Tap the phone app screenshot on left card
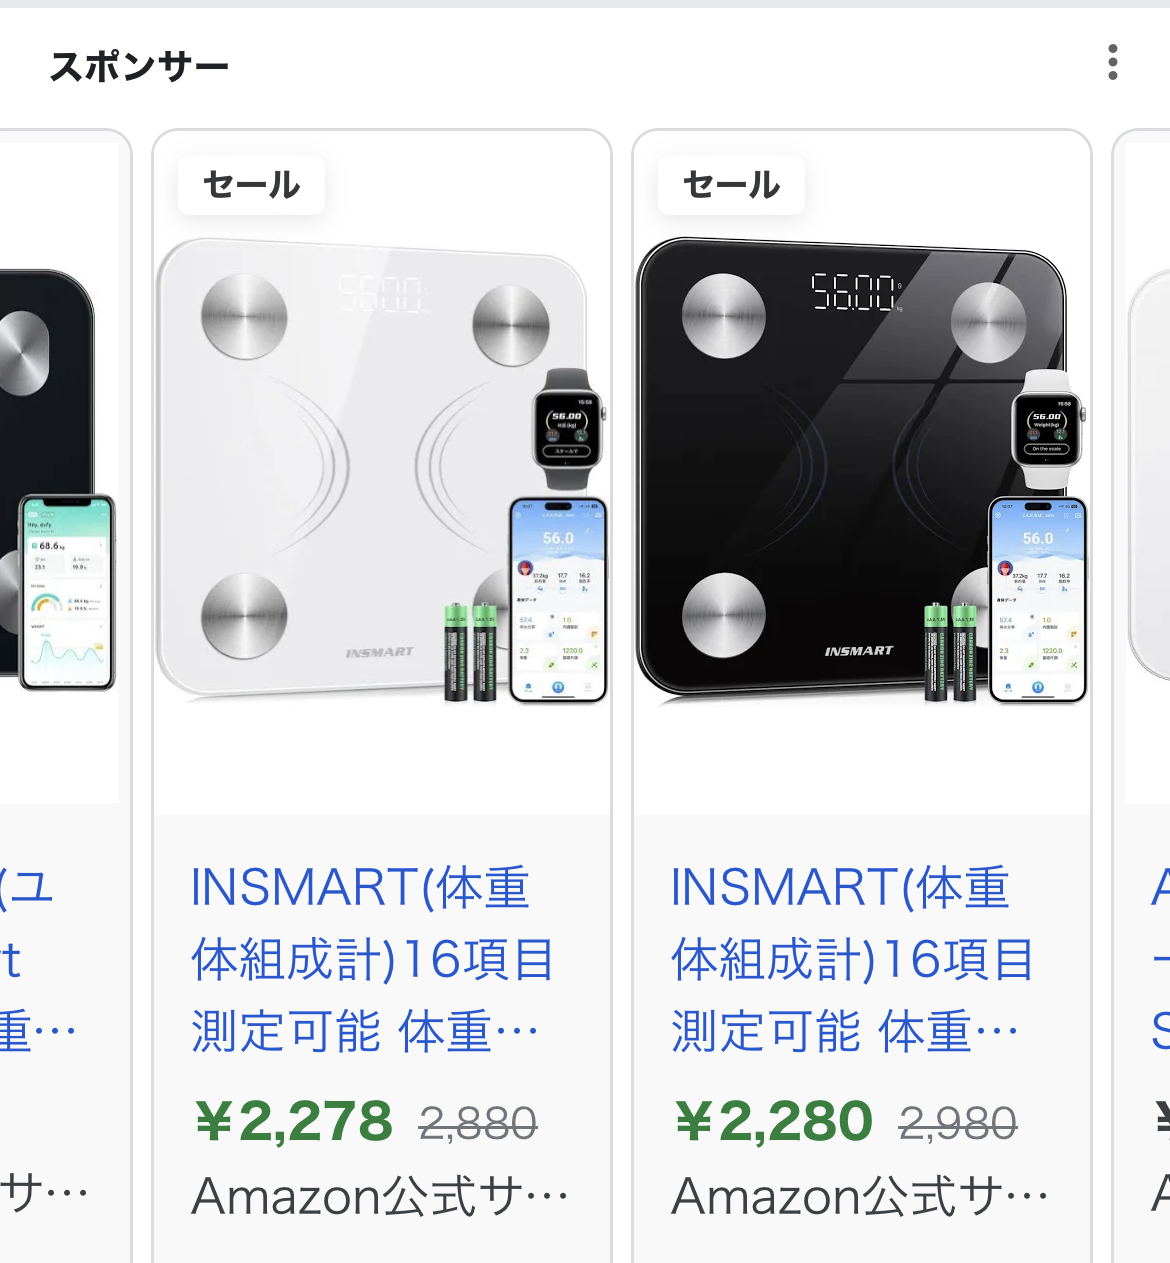This screenshot has height=1263, width=1170. 68,592
